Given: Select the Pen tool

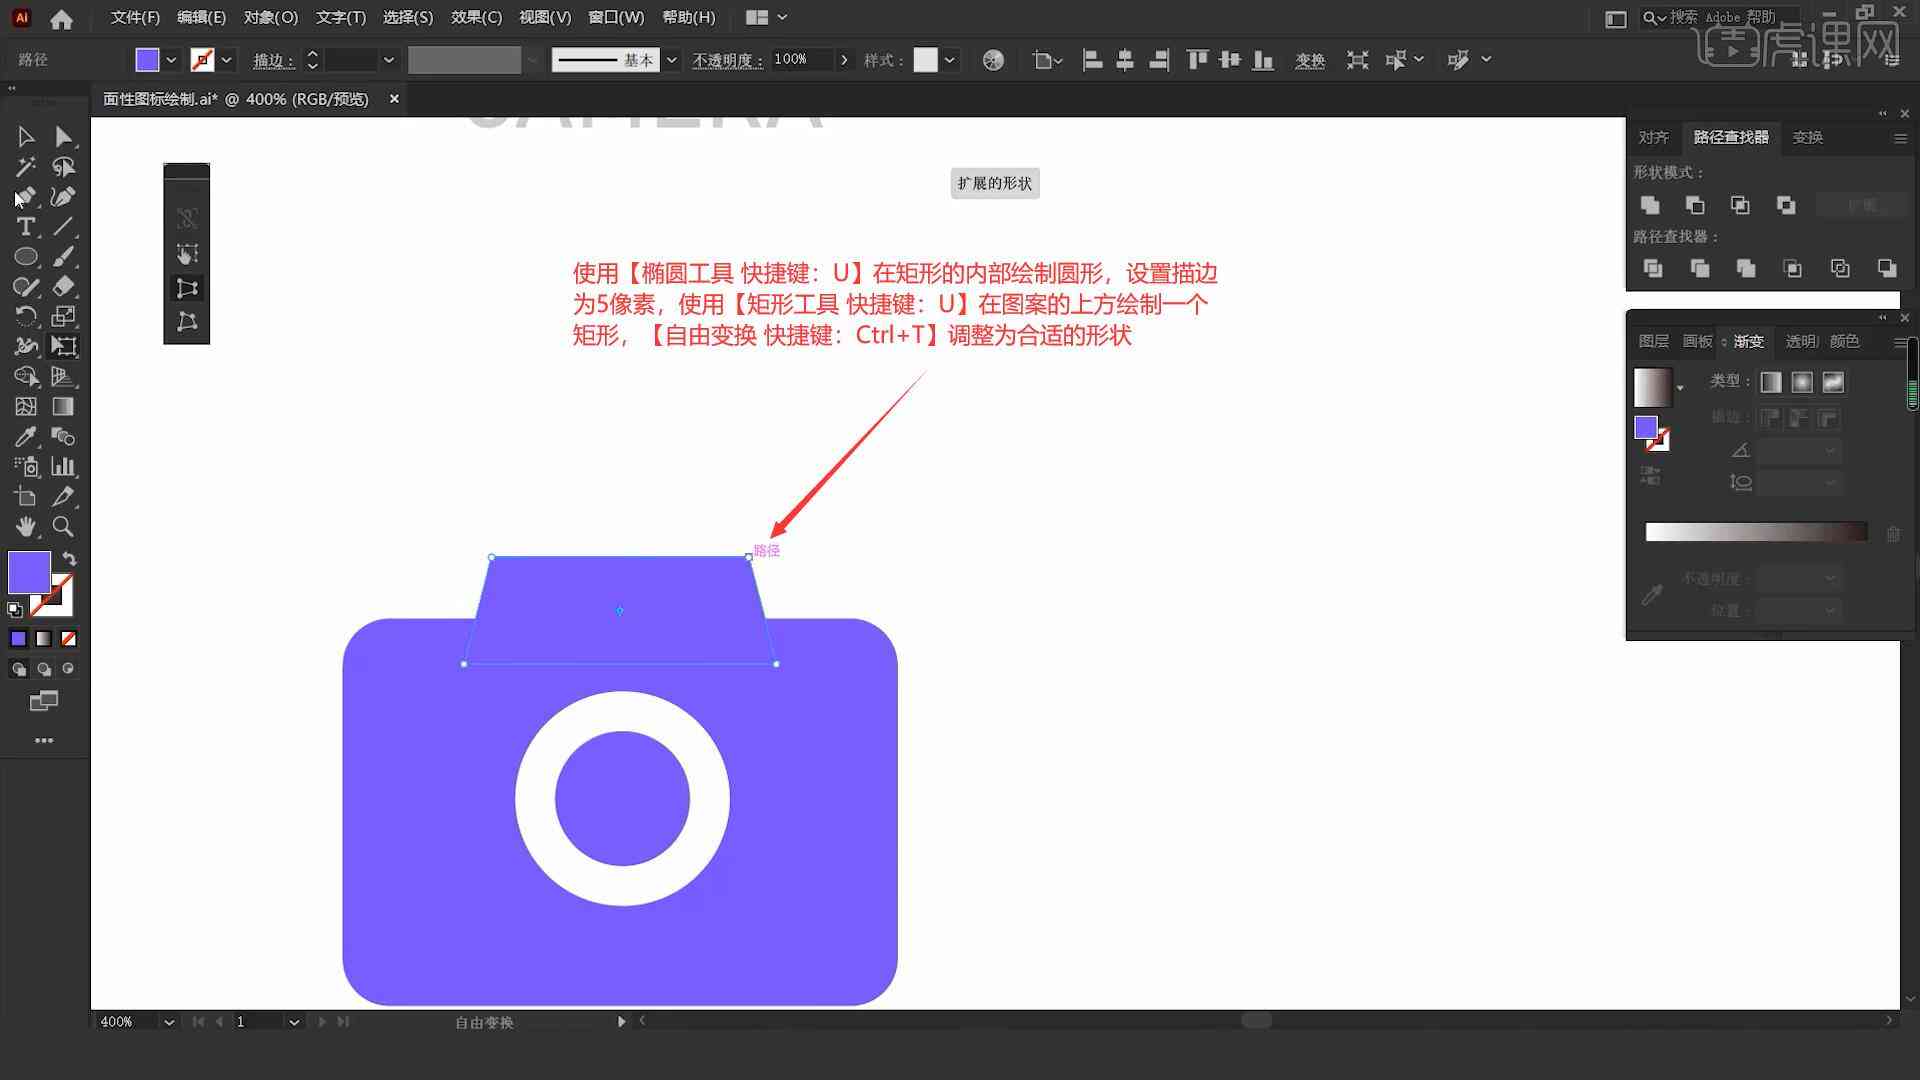Looking at the screenshot, I should [x=25, y=196].
